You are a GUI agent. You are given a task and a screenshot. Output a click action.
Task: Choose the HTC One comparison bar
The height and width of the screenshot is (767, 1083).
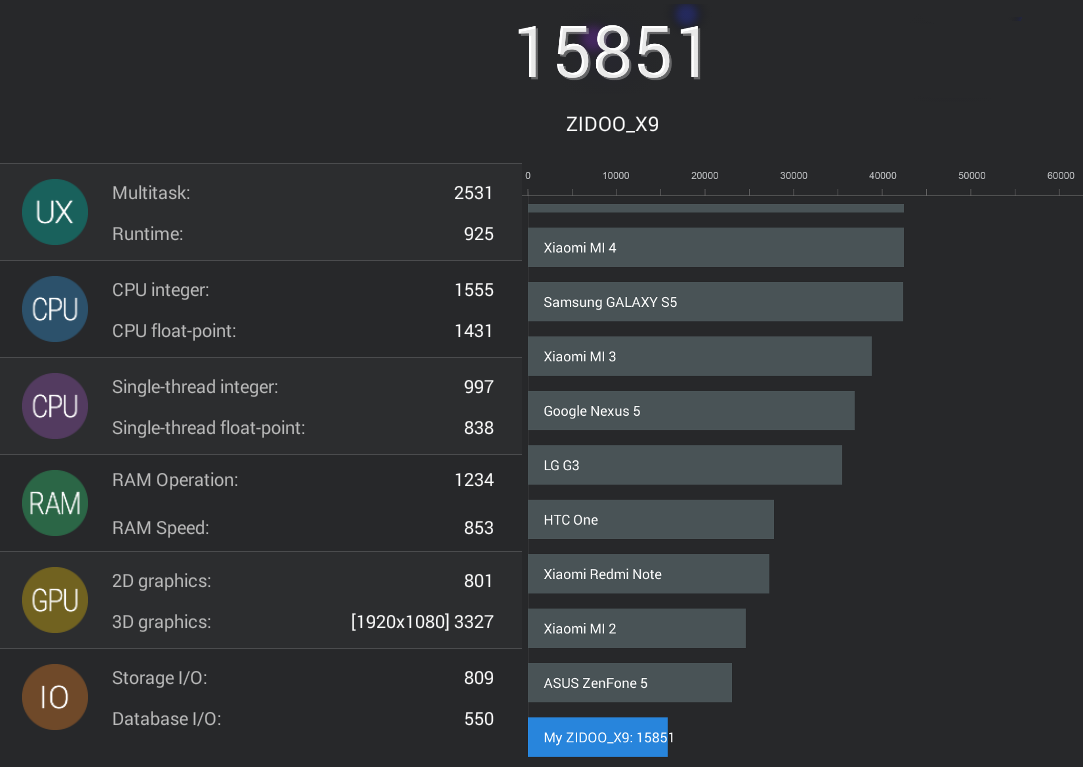coord(651,520)
